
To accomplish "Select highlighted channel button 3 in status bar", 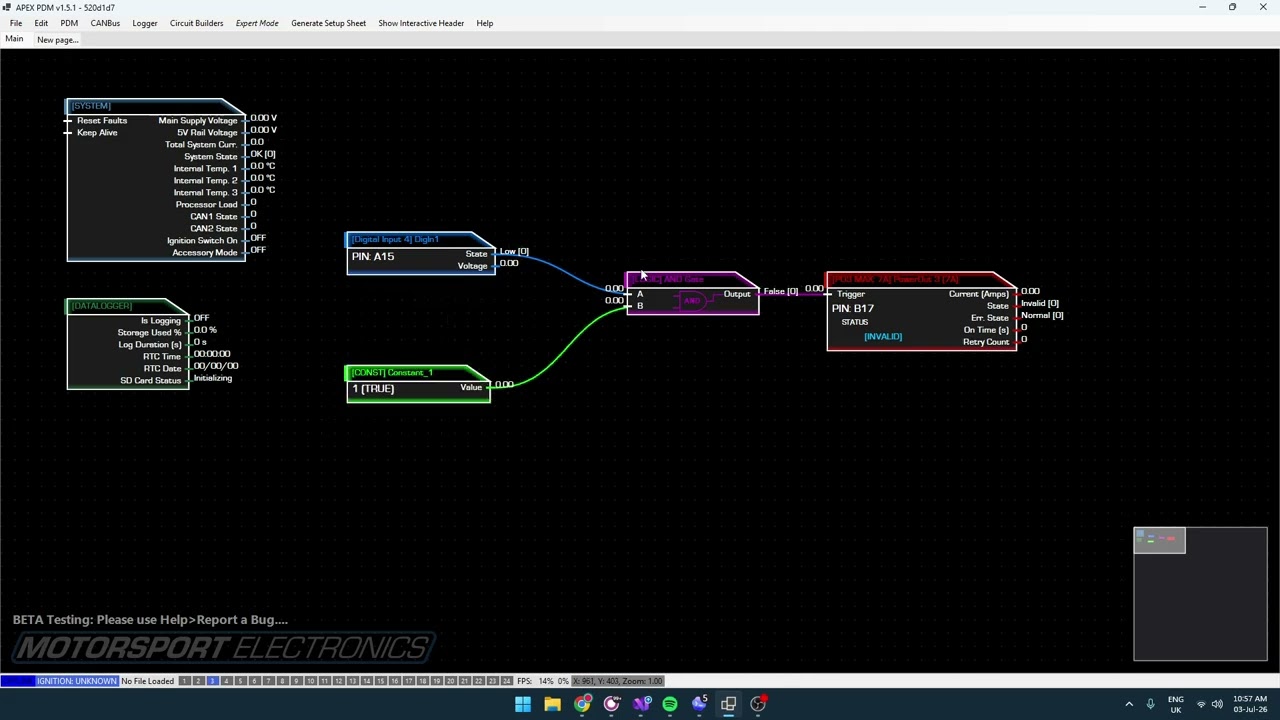I will point(212,681).
